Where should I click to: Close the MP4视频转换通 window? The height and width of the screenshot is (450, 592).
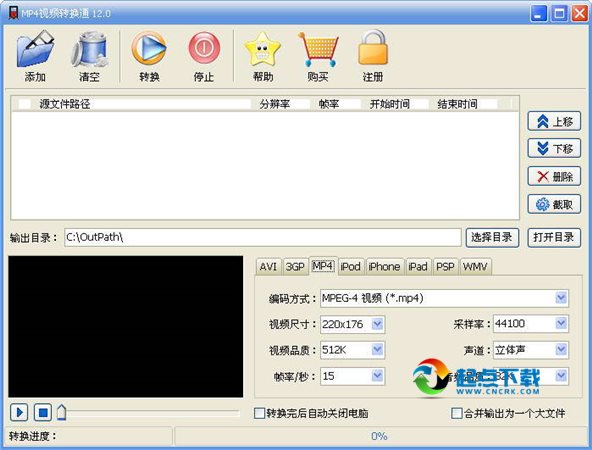click(x=580, y=14)
